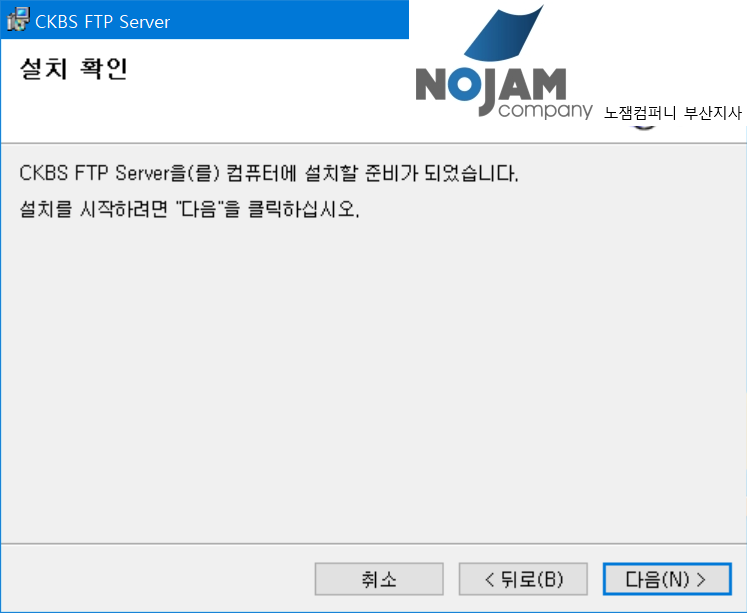Click the small dark icon under the 부산지사 text
747x613 pixels.
(x=644, y=127)
